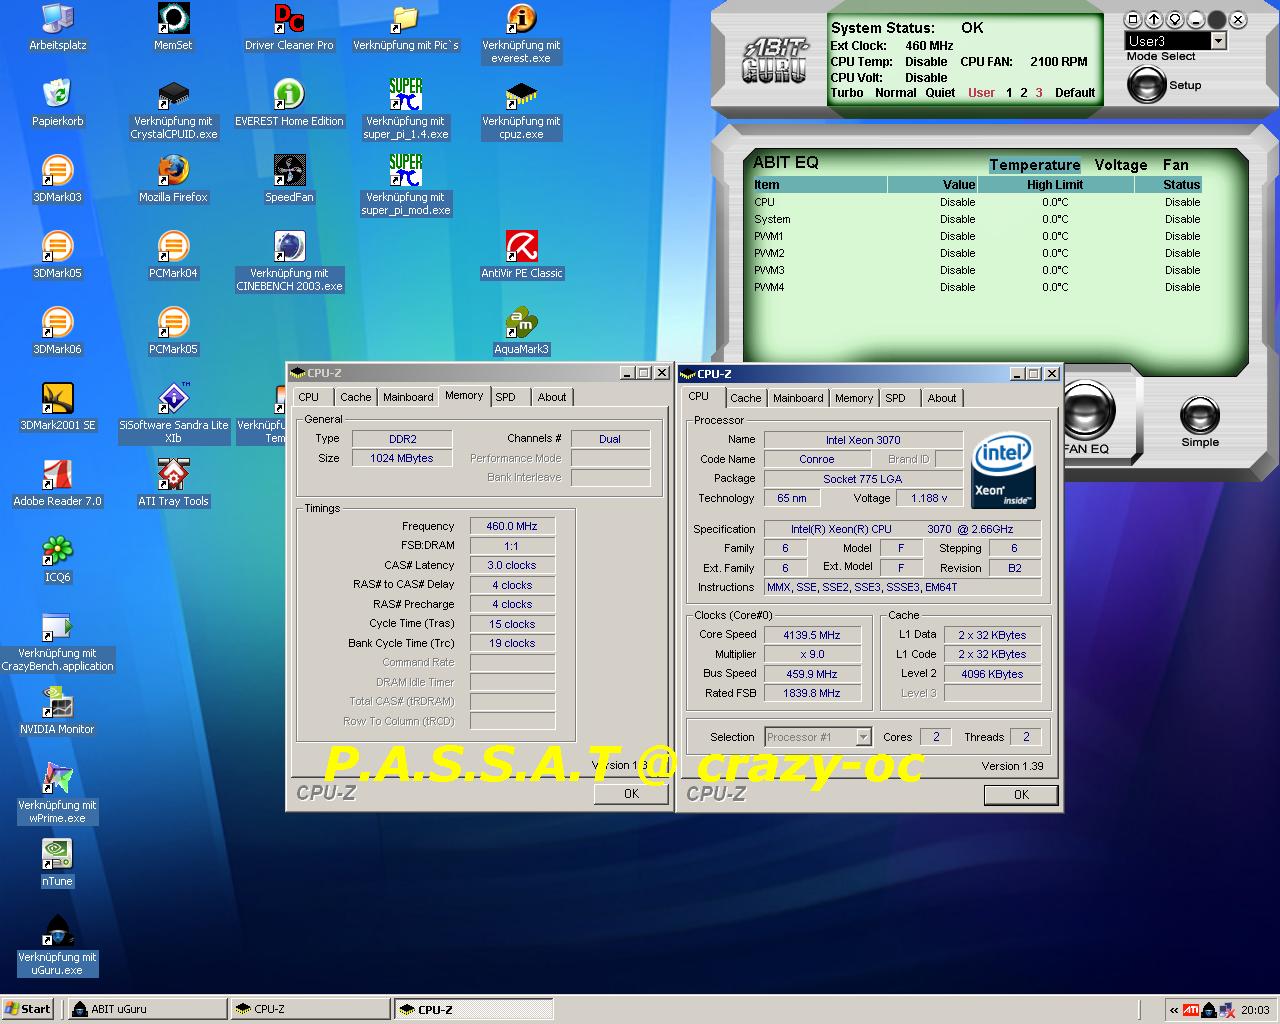Viewport: 1280px width, 1024px height.
Task: Open the Mode Select User3 dropdown
Action: 1218,41
